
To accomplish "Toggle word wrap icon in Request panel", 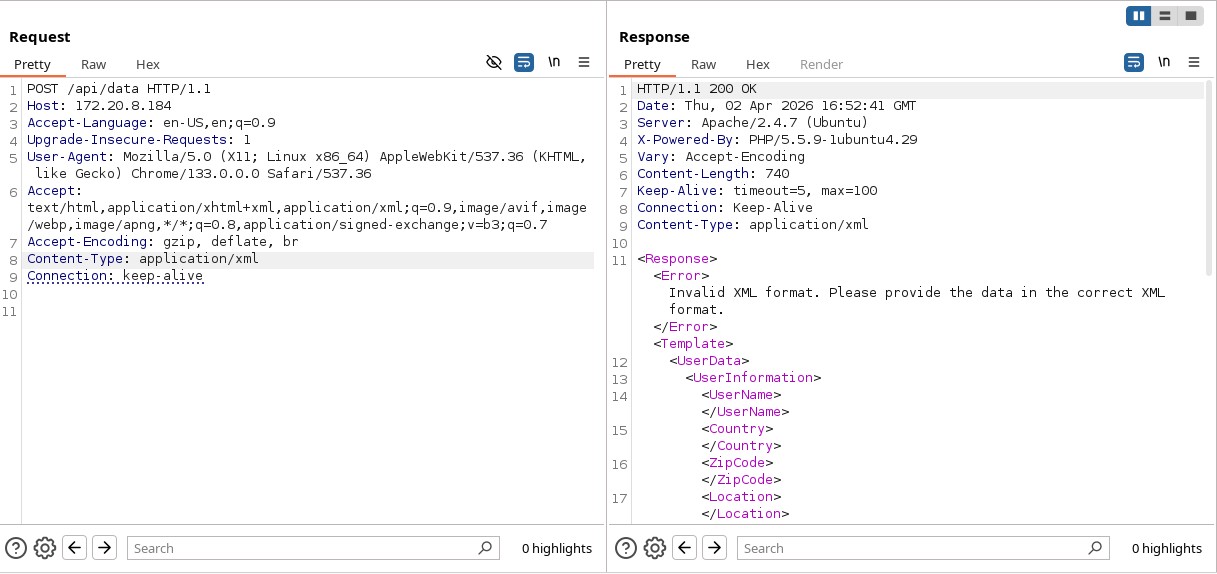I will point(524,63).
